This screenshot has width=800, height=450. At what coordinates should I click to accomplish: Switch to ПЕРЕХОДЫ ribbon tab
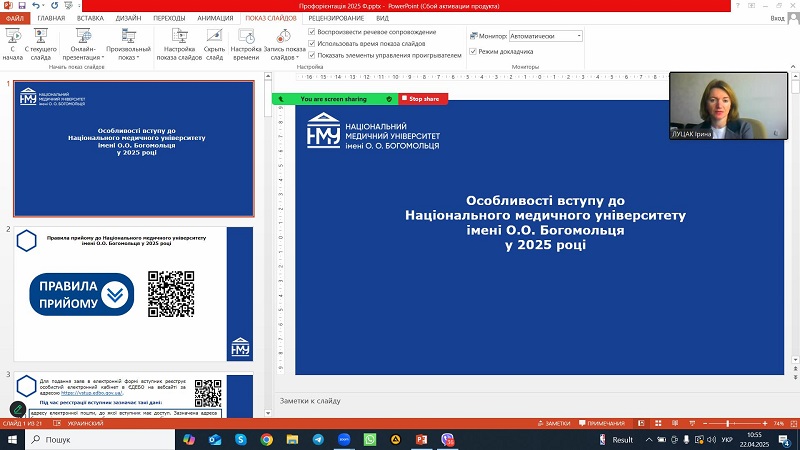coord(169,18)
